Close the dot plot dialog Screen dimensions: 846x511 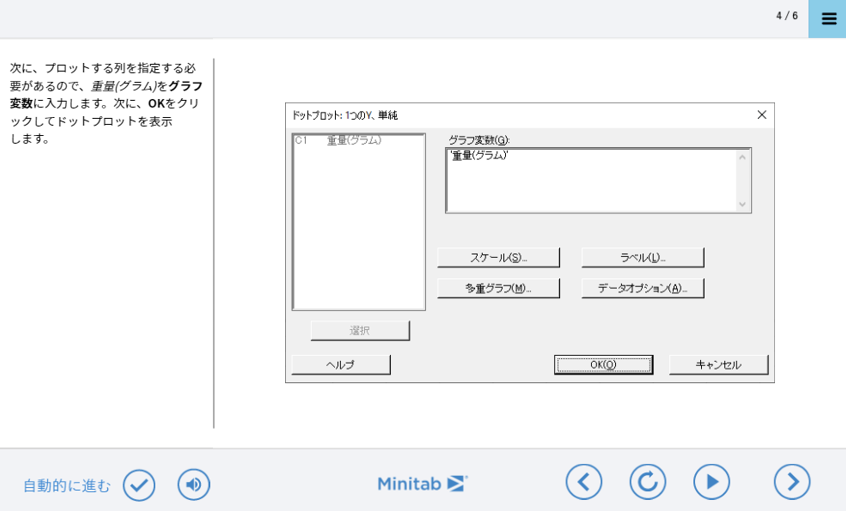point(761,115)
